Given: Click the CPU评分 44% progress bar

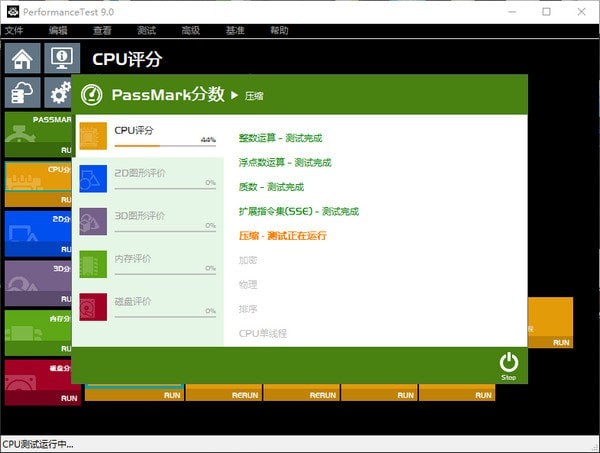Looking at the screenshot, I should pos(165,147).
